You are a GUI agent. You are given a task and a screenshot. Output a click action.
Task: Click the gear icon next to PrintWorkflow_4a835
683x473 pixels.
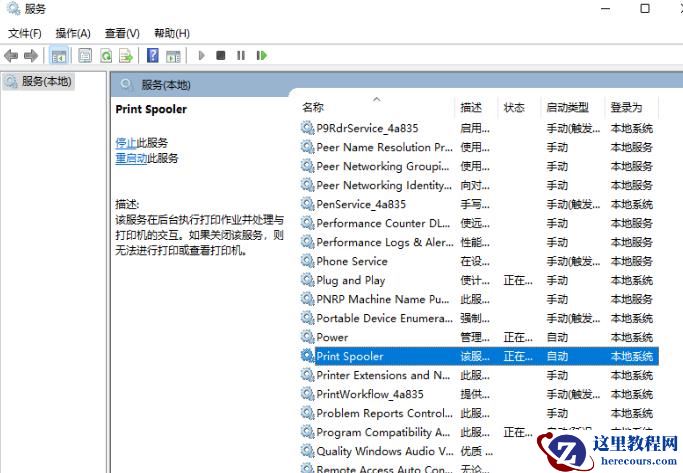click(308, 394)
